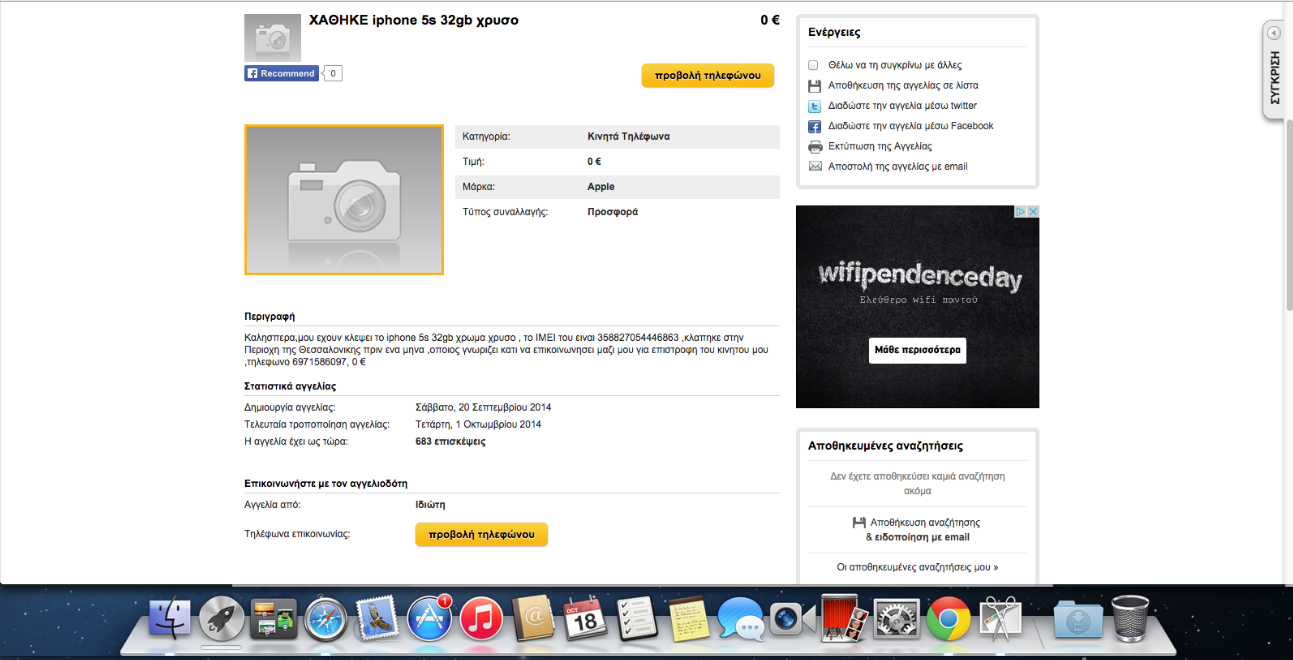
Task: Click 'Διαδώστε την αγγελία μέσω Facebook' link
Action: 911,126
